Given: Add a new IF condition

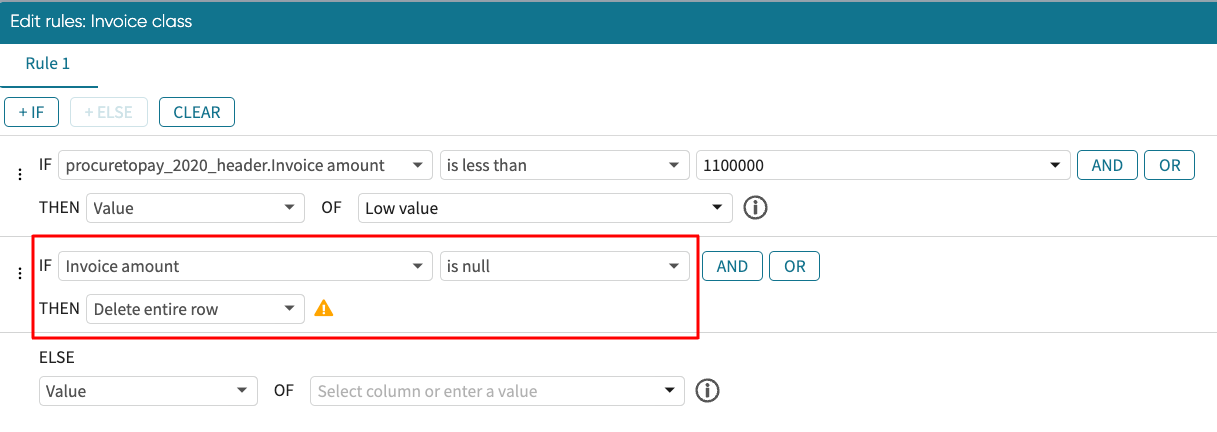Looking at the screenshot, I should click(31, 112).
